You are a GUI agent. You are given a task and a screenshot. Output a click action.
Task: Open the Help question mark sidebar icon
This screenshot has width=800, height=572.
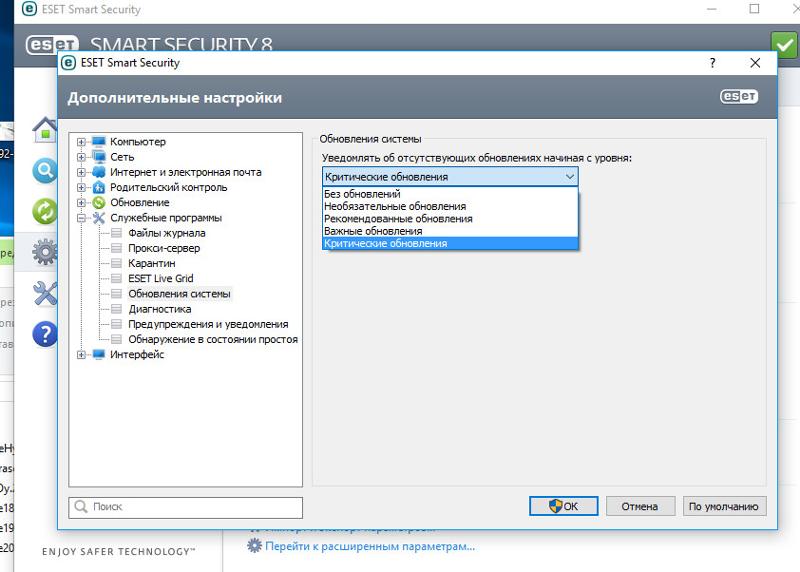click(45, 335)
